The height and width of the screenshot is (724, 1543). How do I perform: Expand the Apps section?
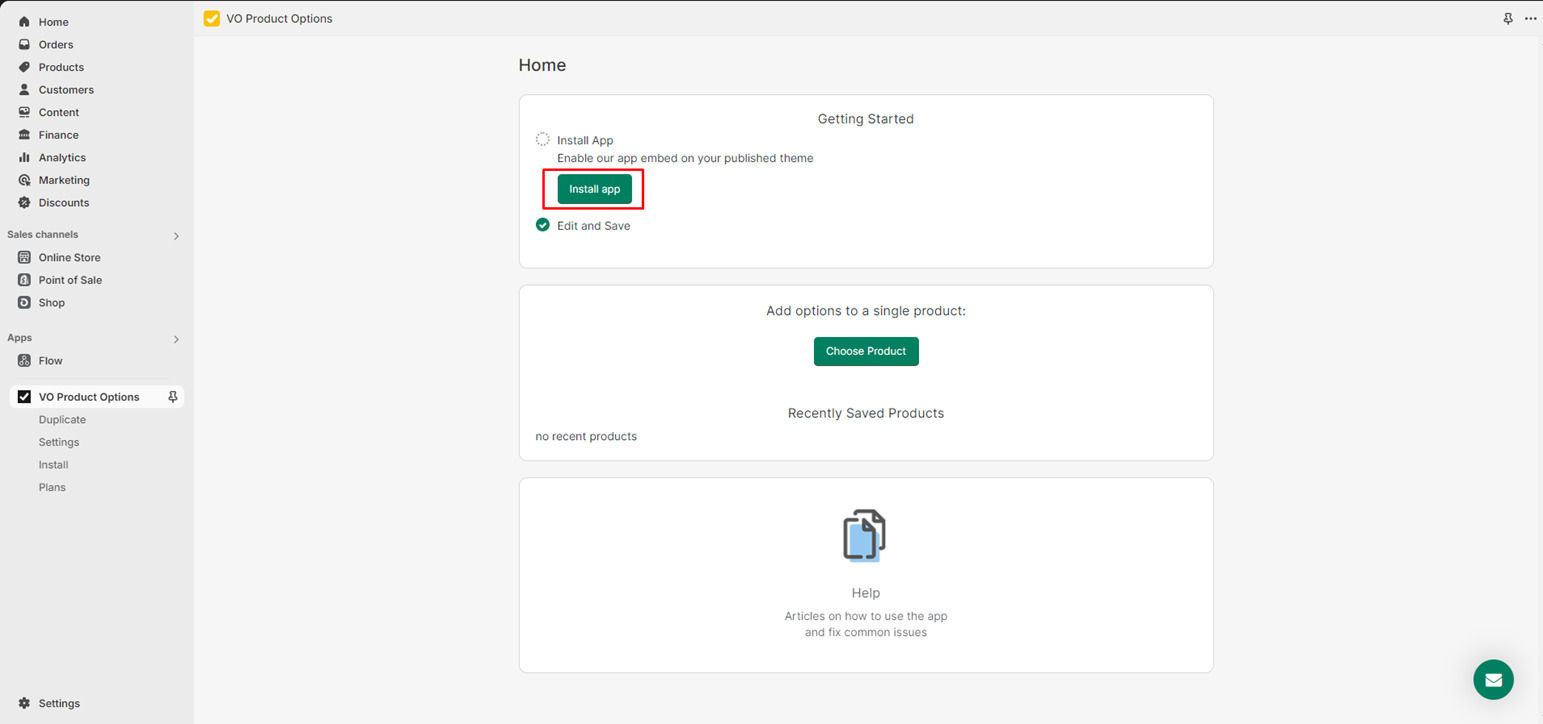176,338
